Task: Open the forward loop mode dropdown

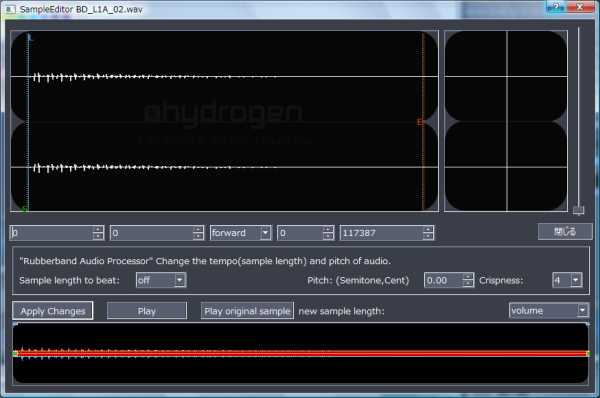Action: [x=265, y=232]
